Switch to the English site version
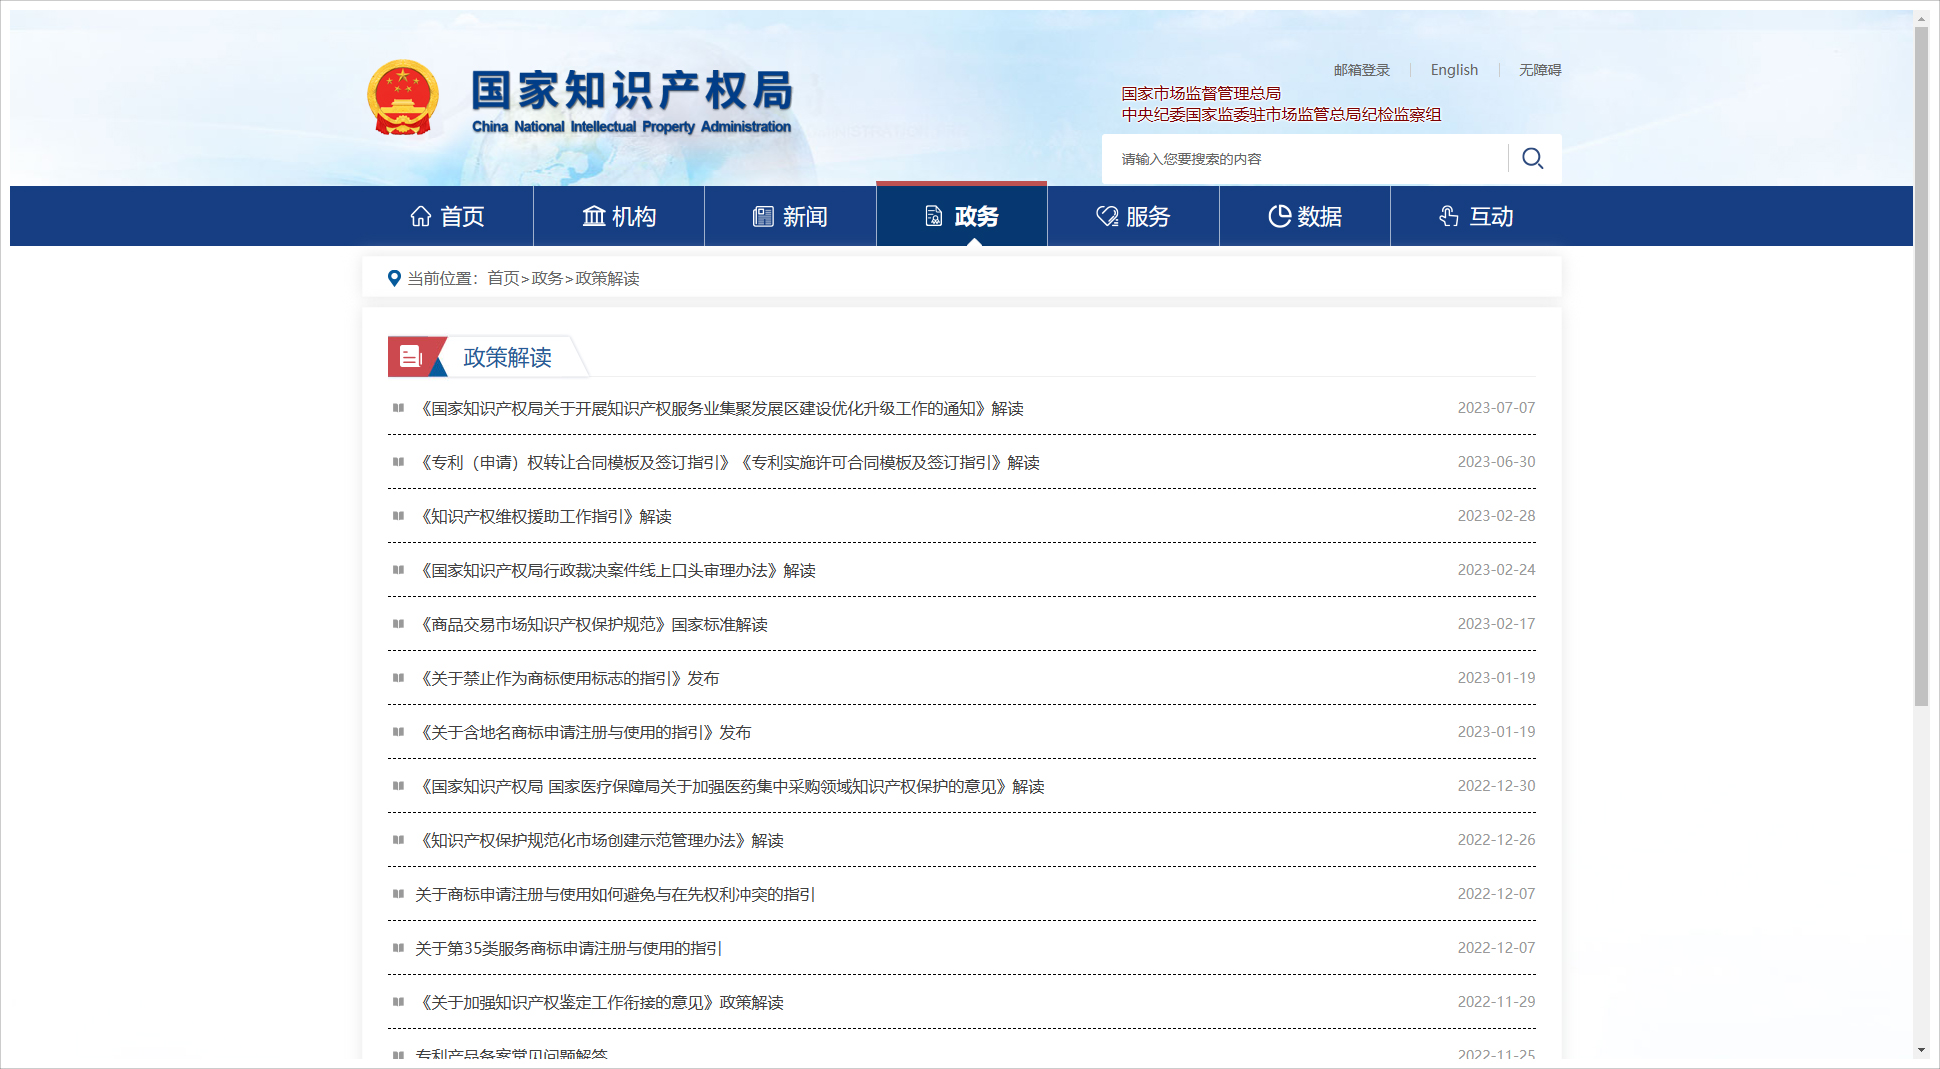Screen dimensions: 1940x1069 (x=1453, y=70)
